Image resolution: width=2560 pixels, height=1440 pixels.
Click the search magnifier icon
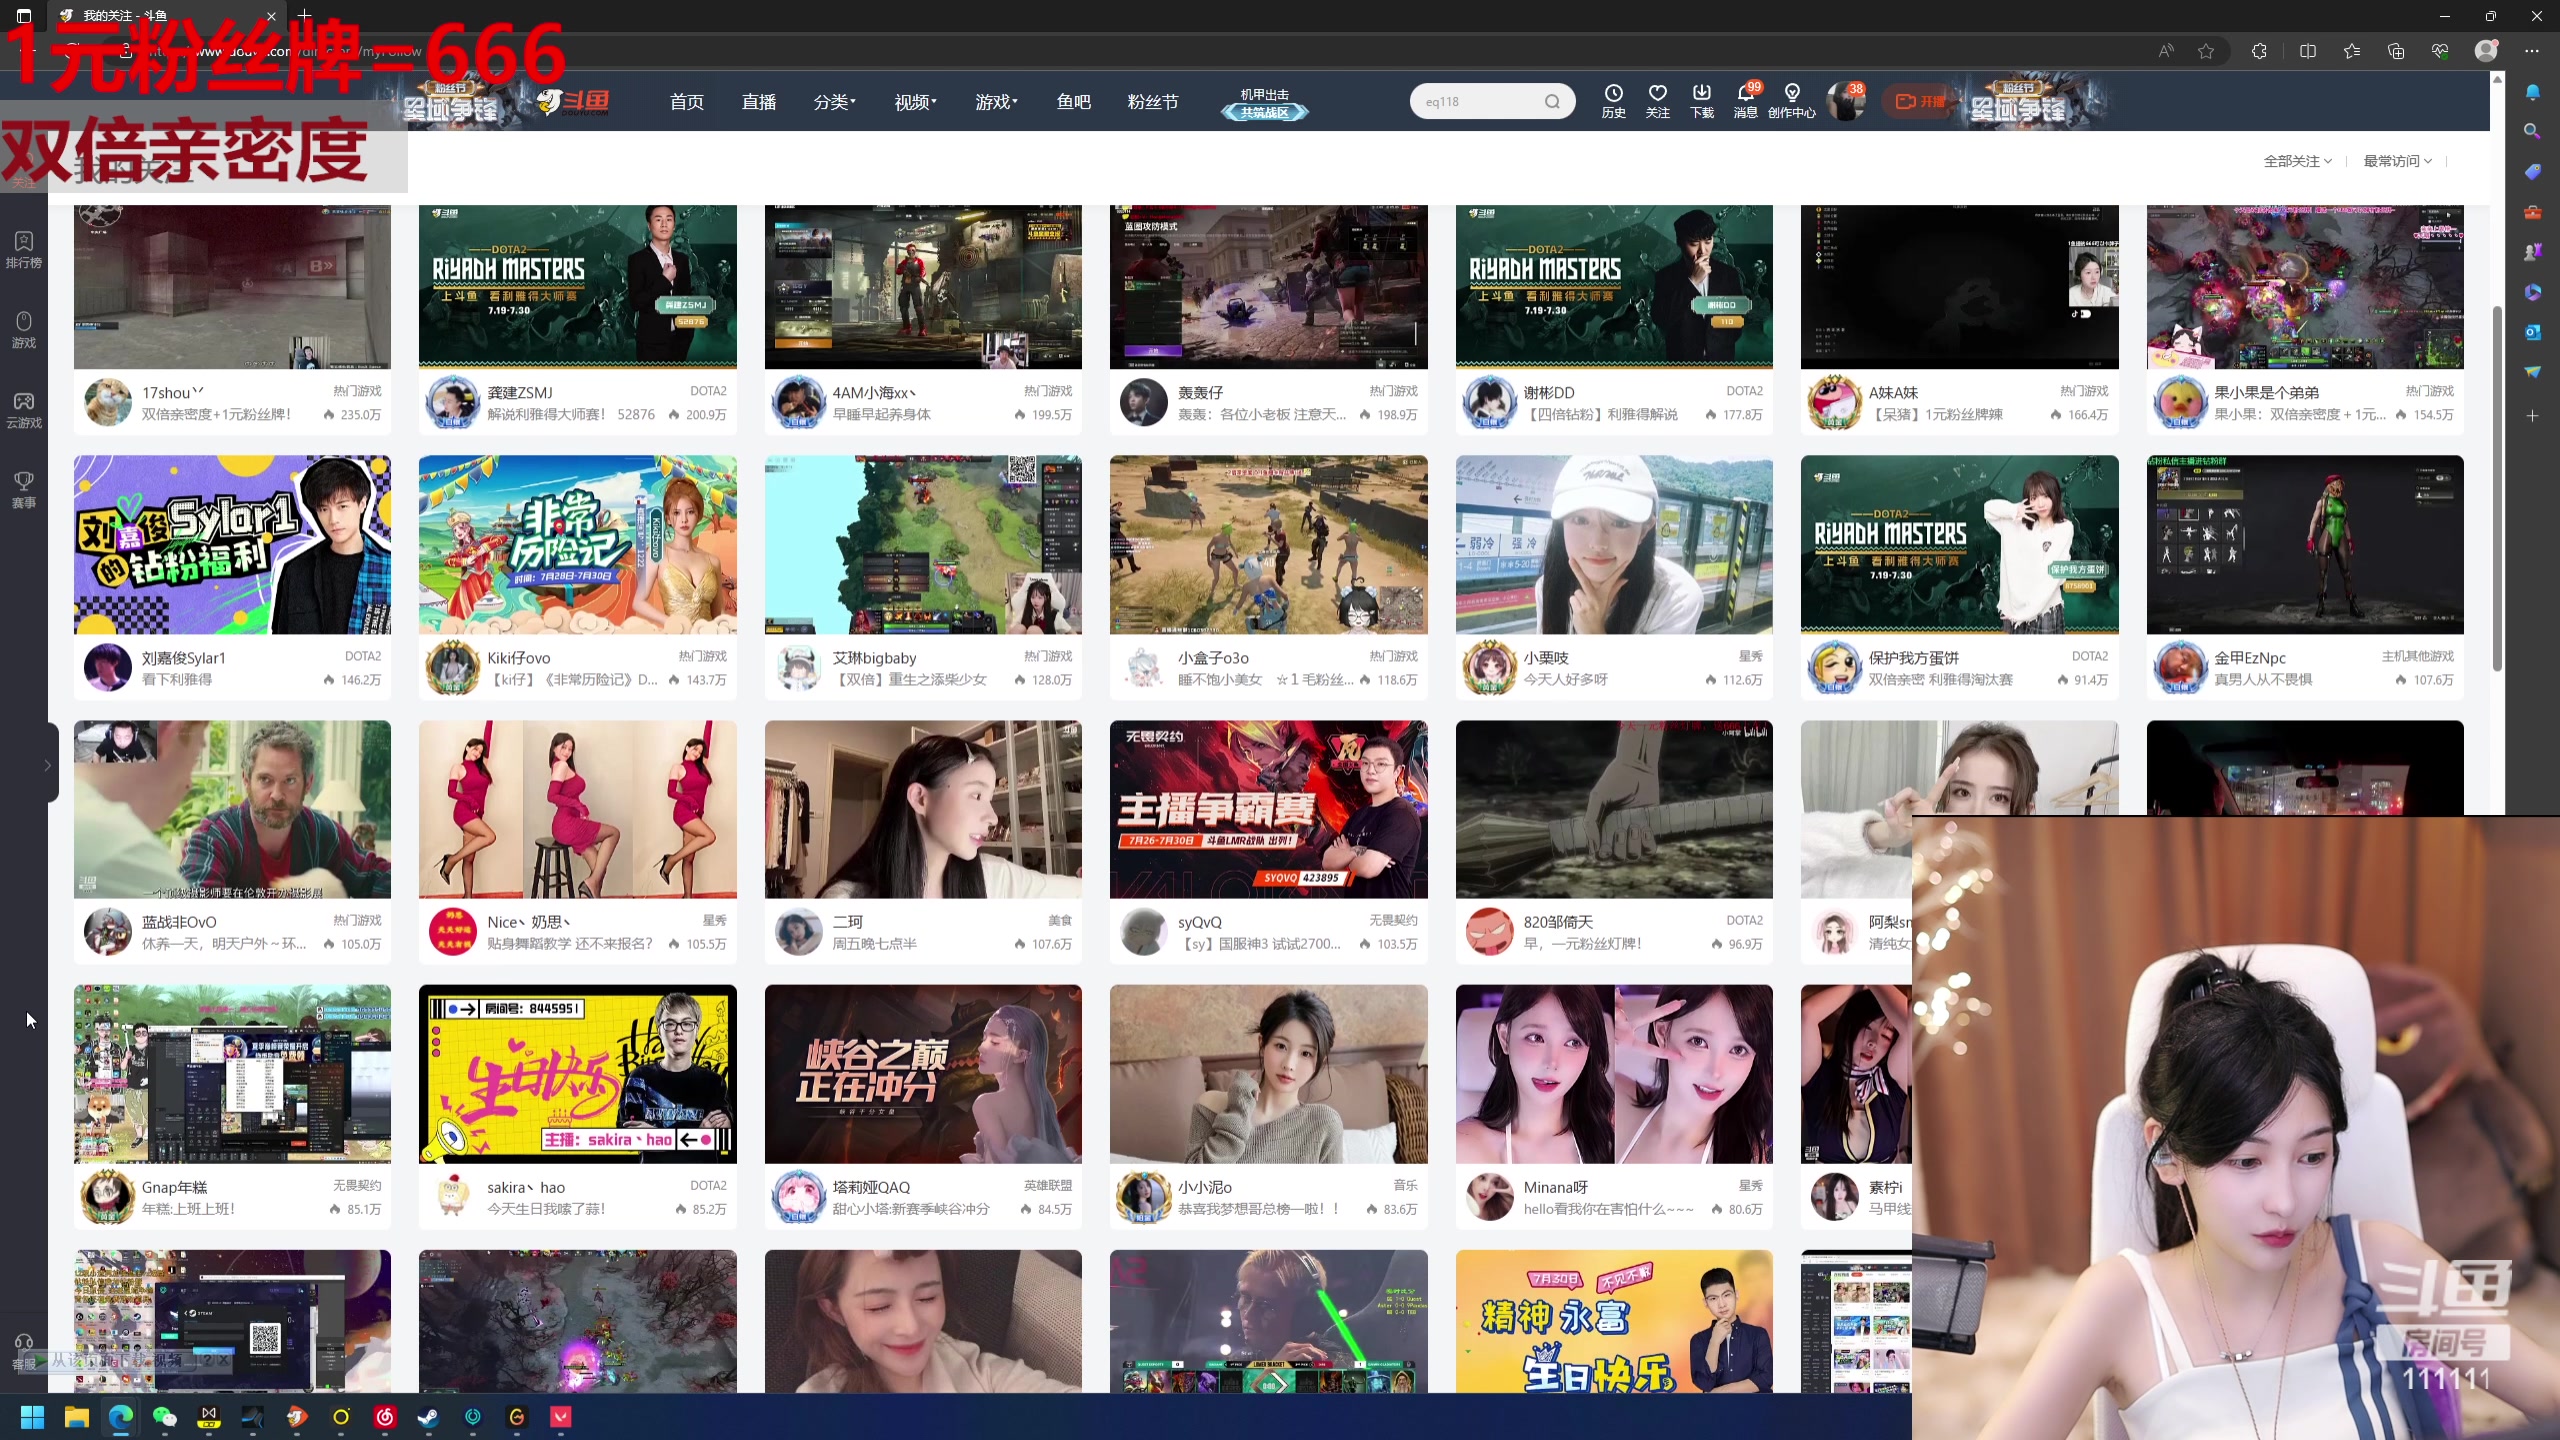click(1551, 101)
